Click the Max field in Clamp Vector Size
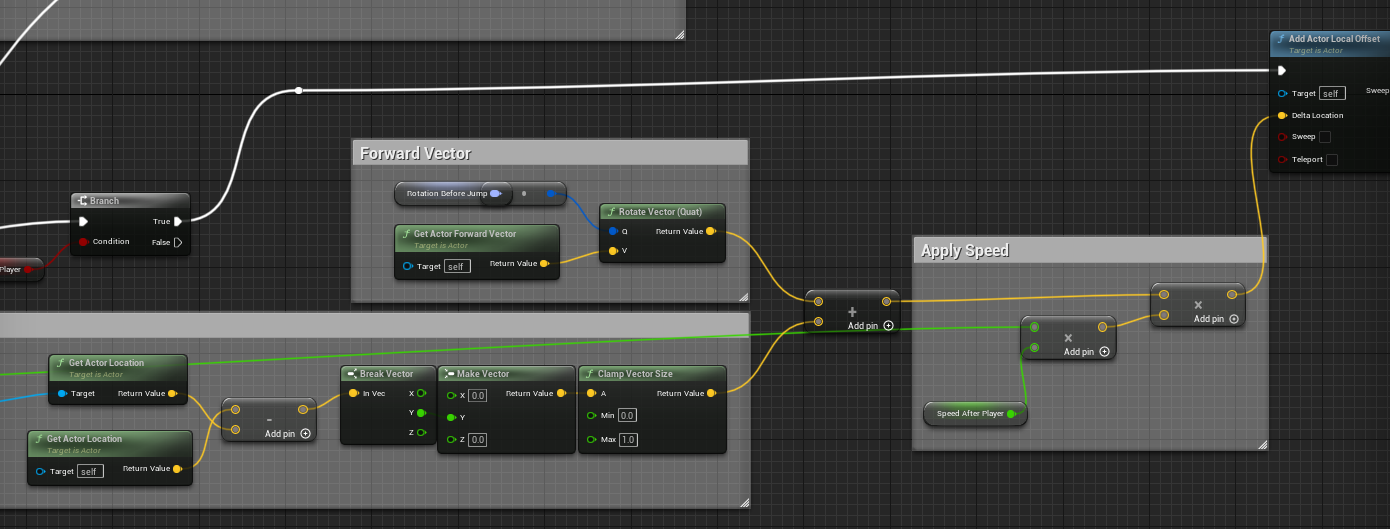This screenshot has height=529, width=1390. (629, 439)
